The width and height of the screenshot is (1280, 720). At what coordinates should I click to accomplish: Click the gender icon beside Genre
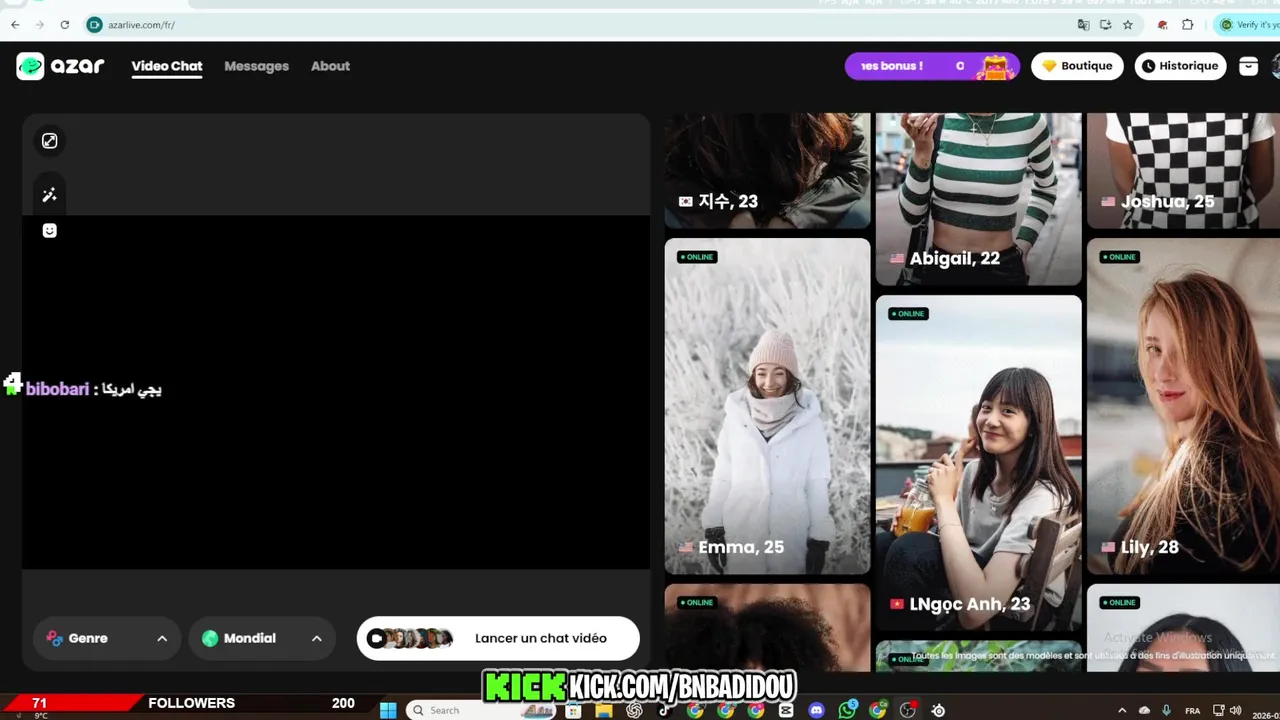(55, 638)
